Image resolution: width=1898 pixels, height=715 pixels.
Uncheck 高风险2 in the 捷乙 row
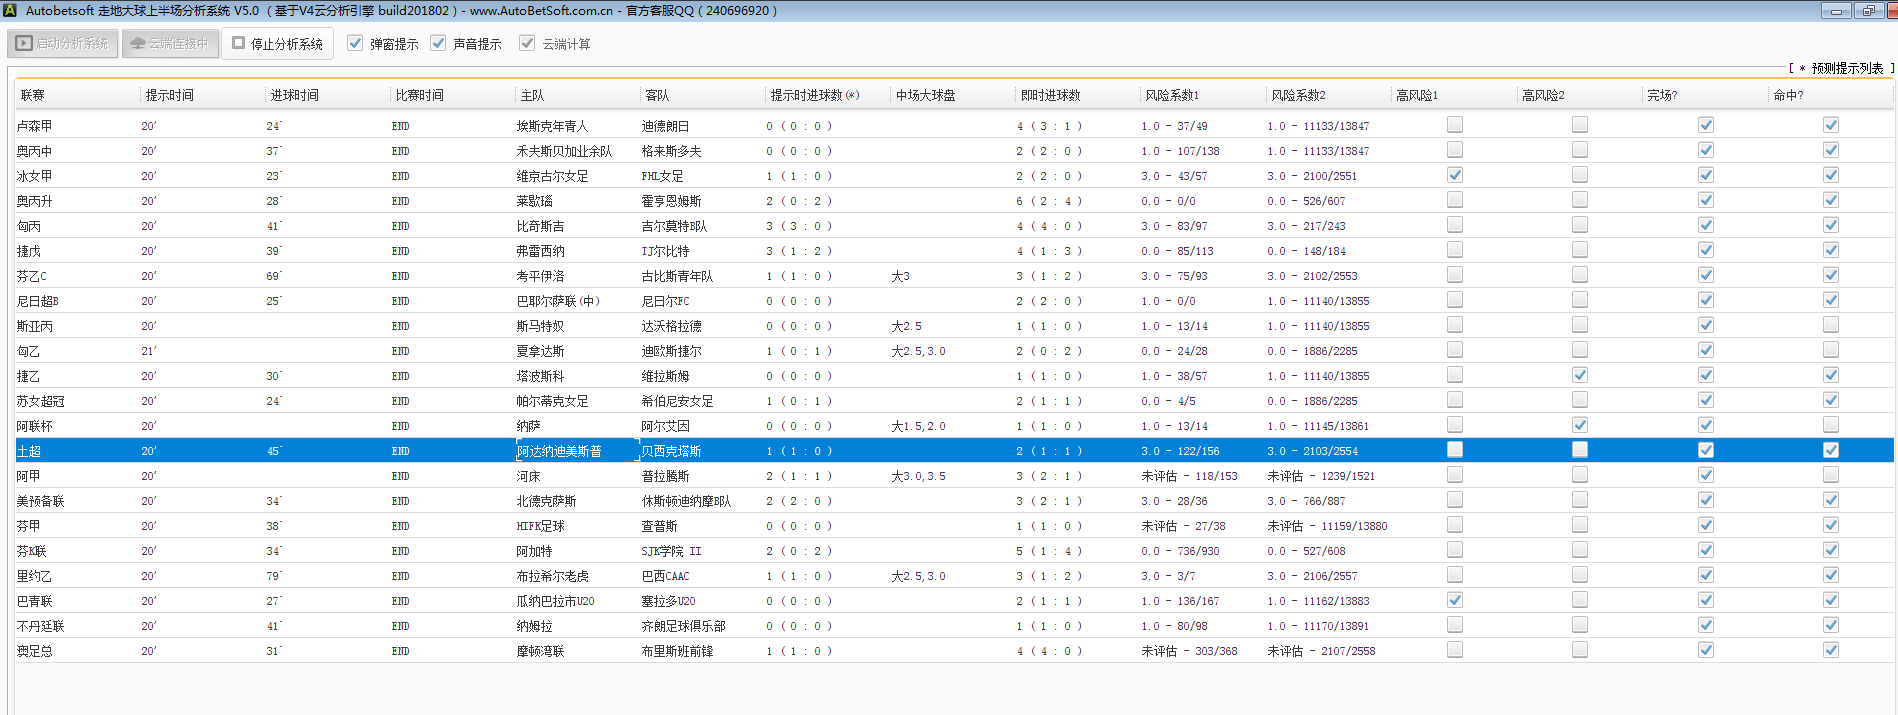click(1580, 375)
